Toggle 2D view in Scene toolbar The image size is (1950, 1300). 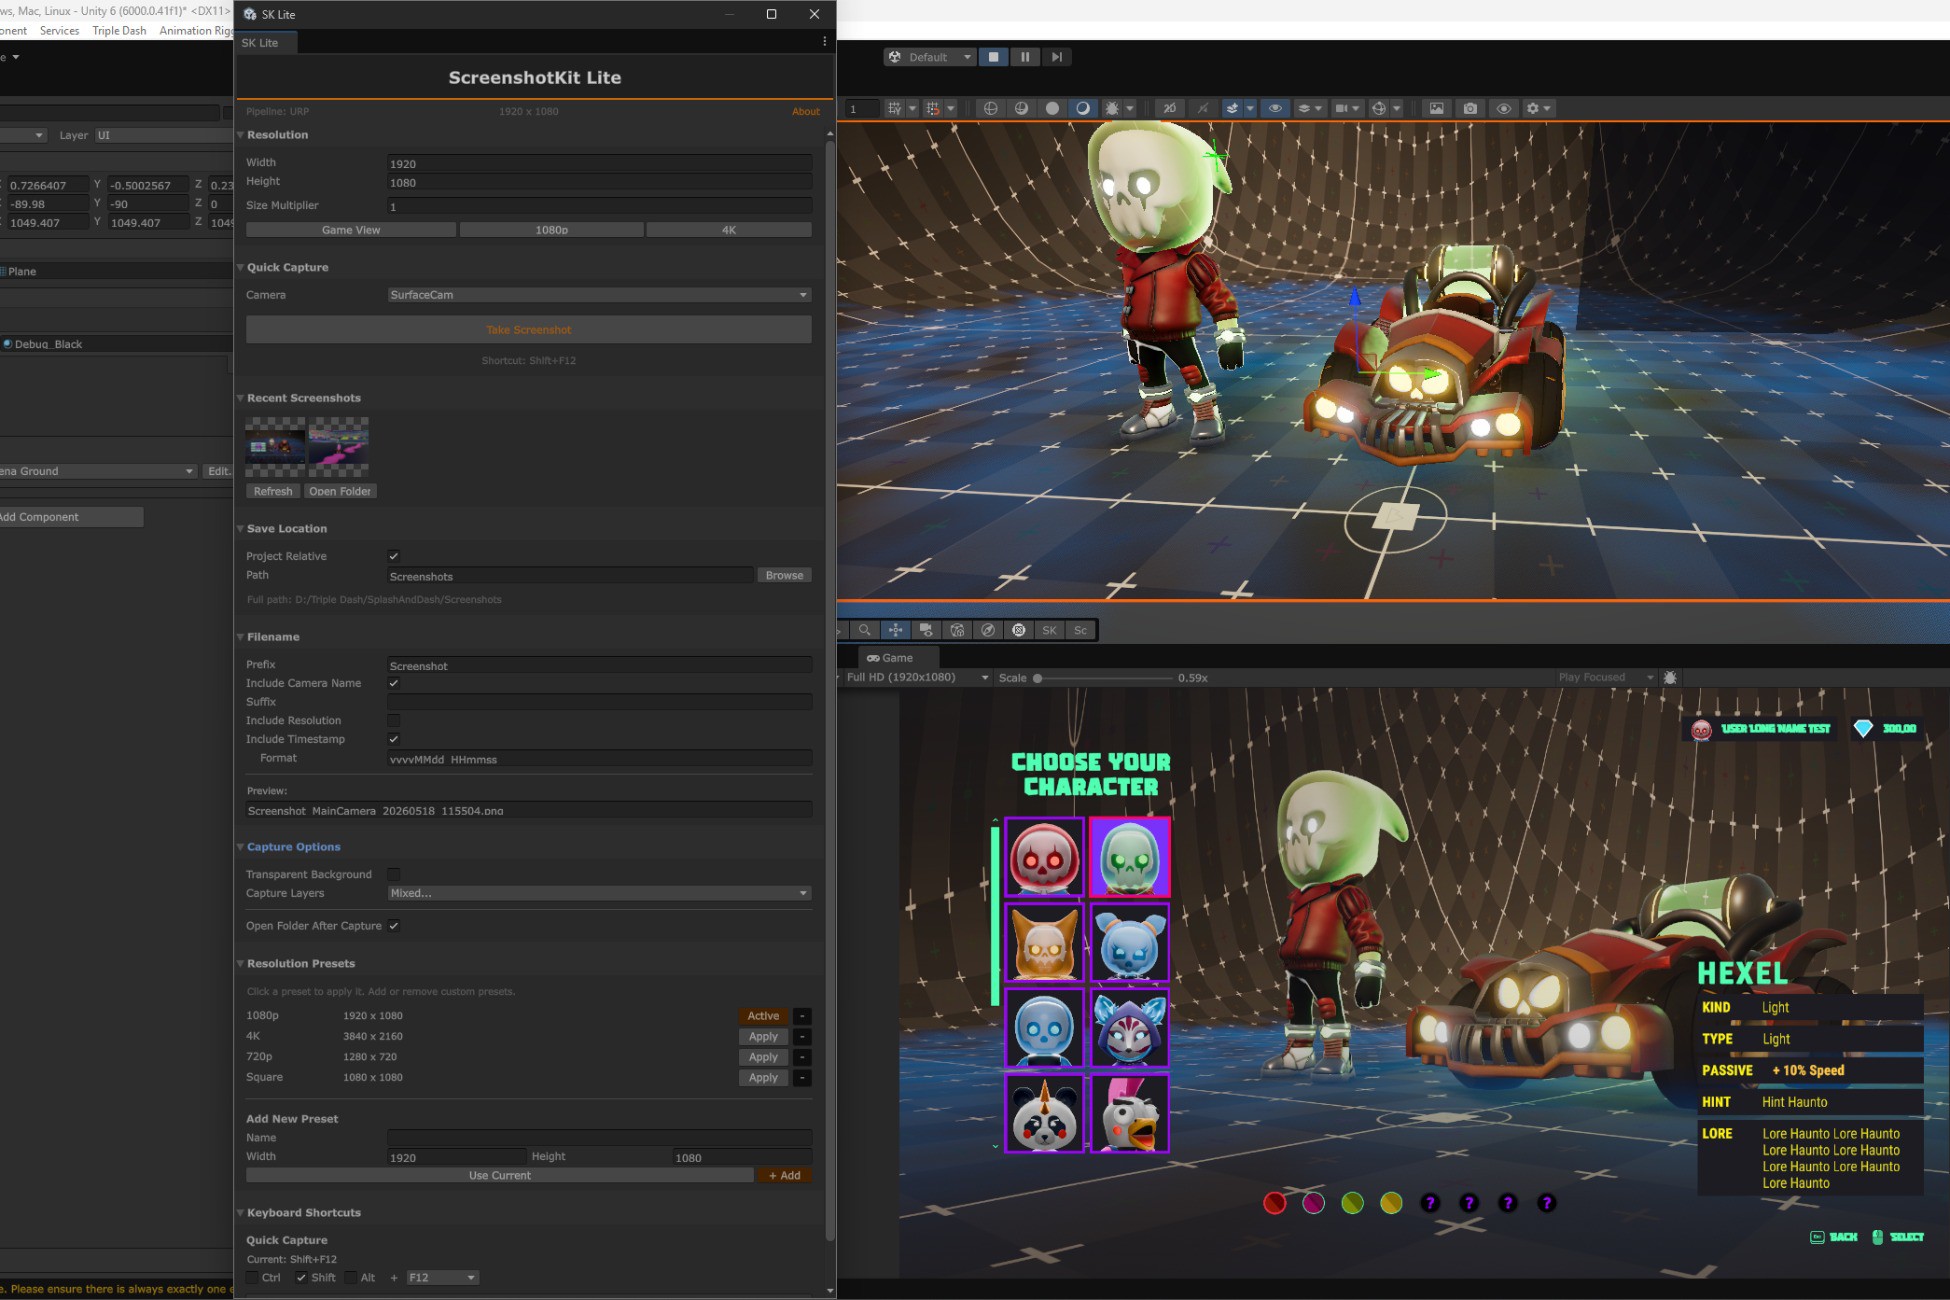[x=1169, y=108]
